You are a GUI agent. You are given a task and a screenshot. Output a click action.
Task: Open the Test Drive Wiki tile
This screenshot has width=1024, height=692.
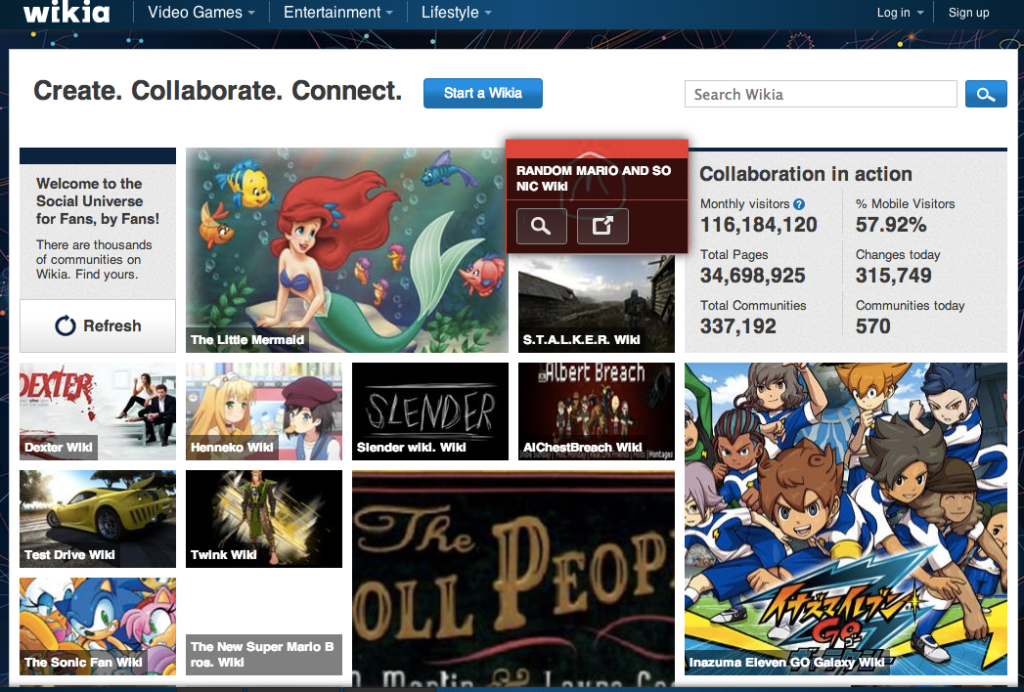(98, 518)
